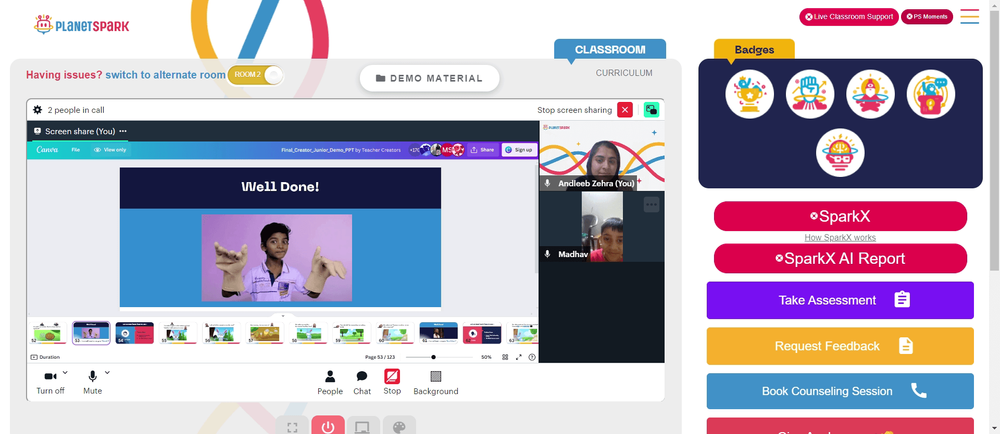Click Request Feedback button
The width and height of the screenshot is (1000, 434).
point(840,346)
